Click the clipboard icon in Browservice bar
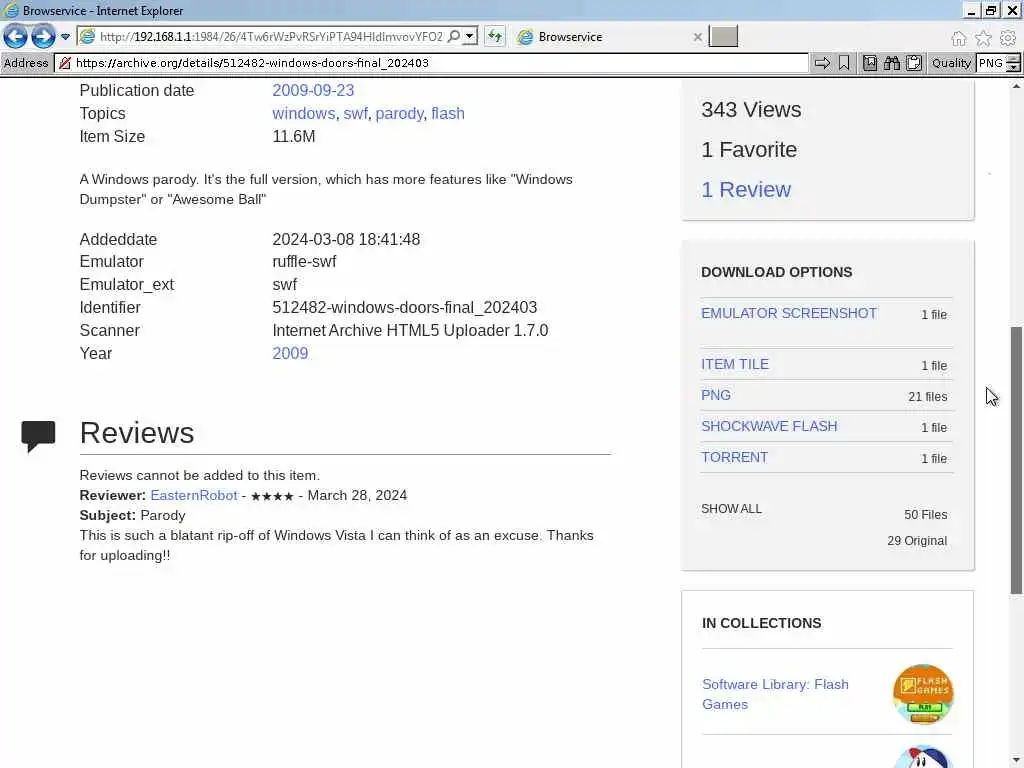 tap(914, 63)
